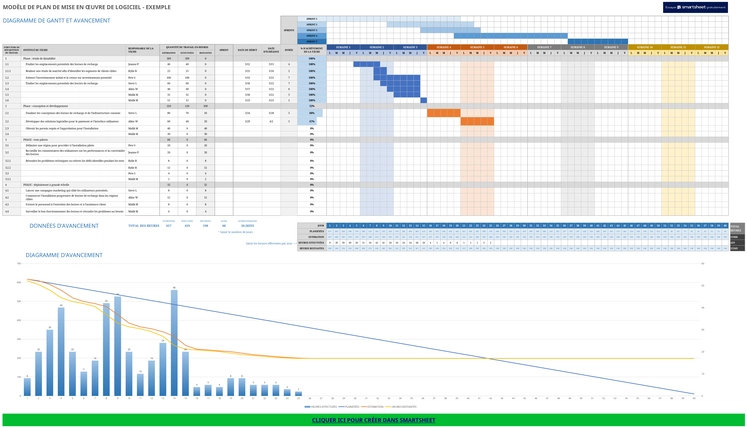Screen dimensions: 747x428
Task: Select the 'Développer des solutions logicielles' task cell
Action: click(x=74, y=122)
